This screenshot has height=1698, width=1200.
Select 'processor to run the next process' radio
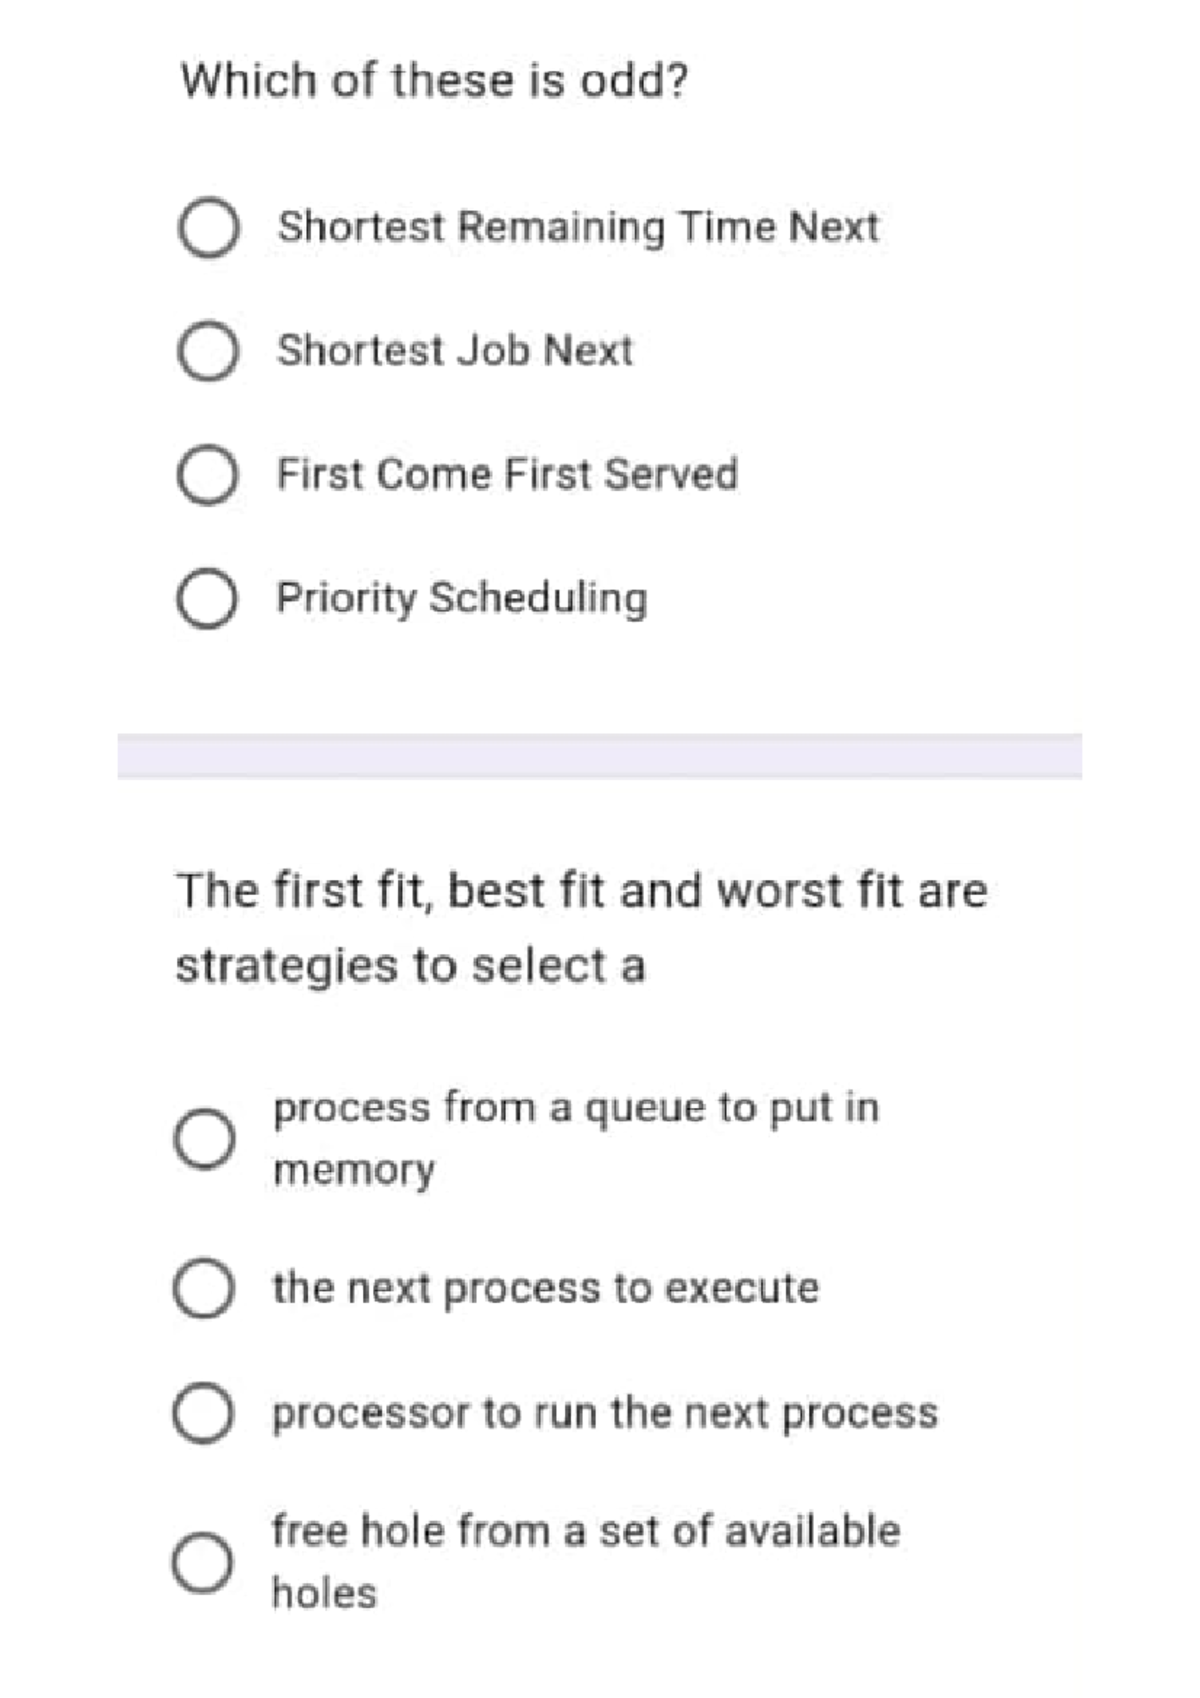205,1413
